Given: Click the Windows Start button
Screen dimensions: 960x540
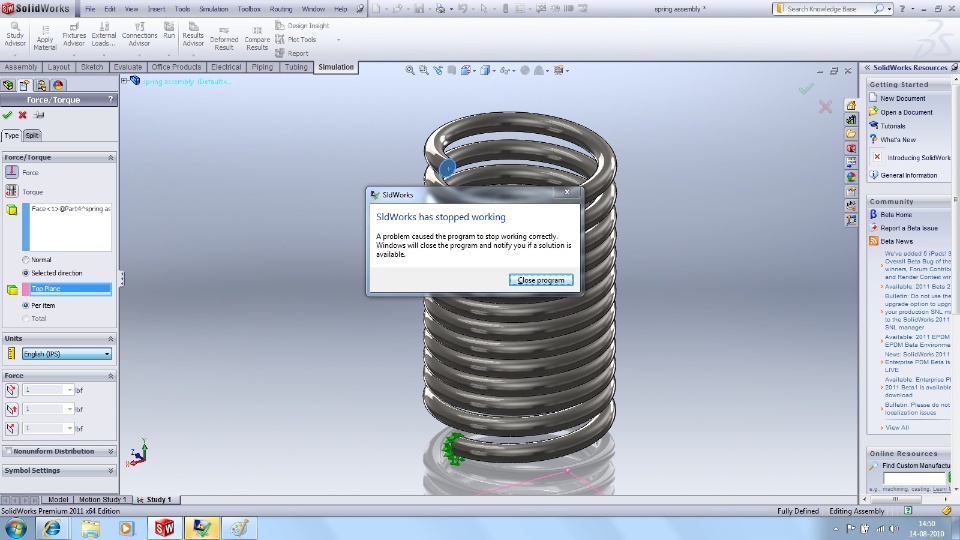Looking at the screenshot, I should tap(15, 528).
